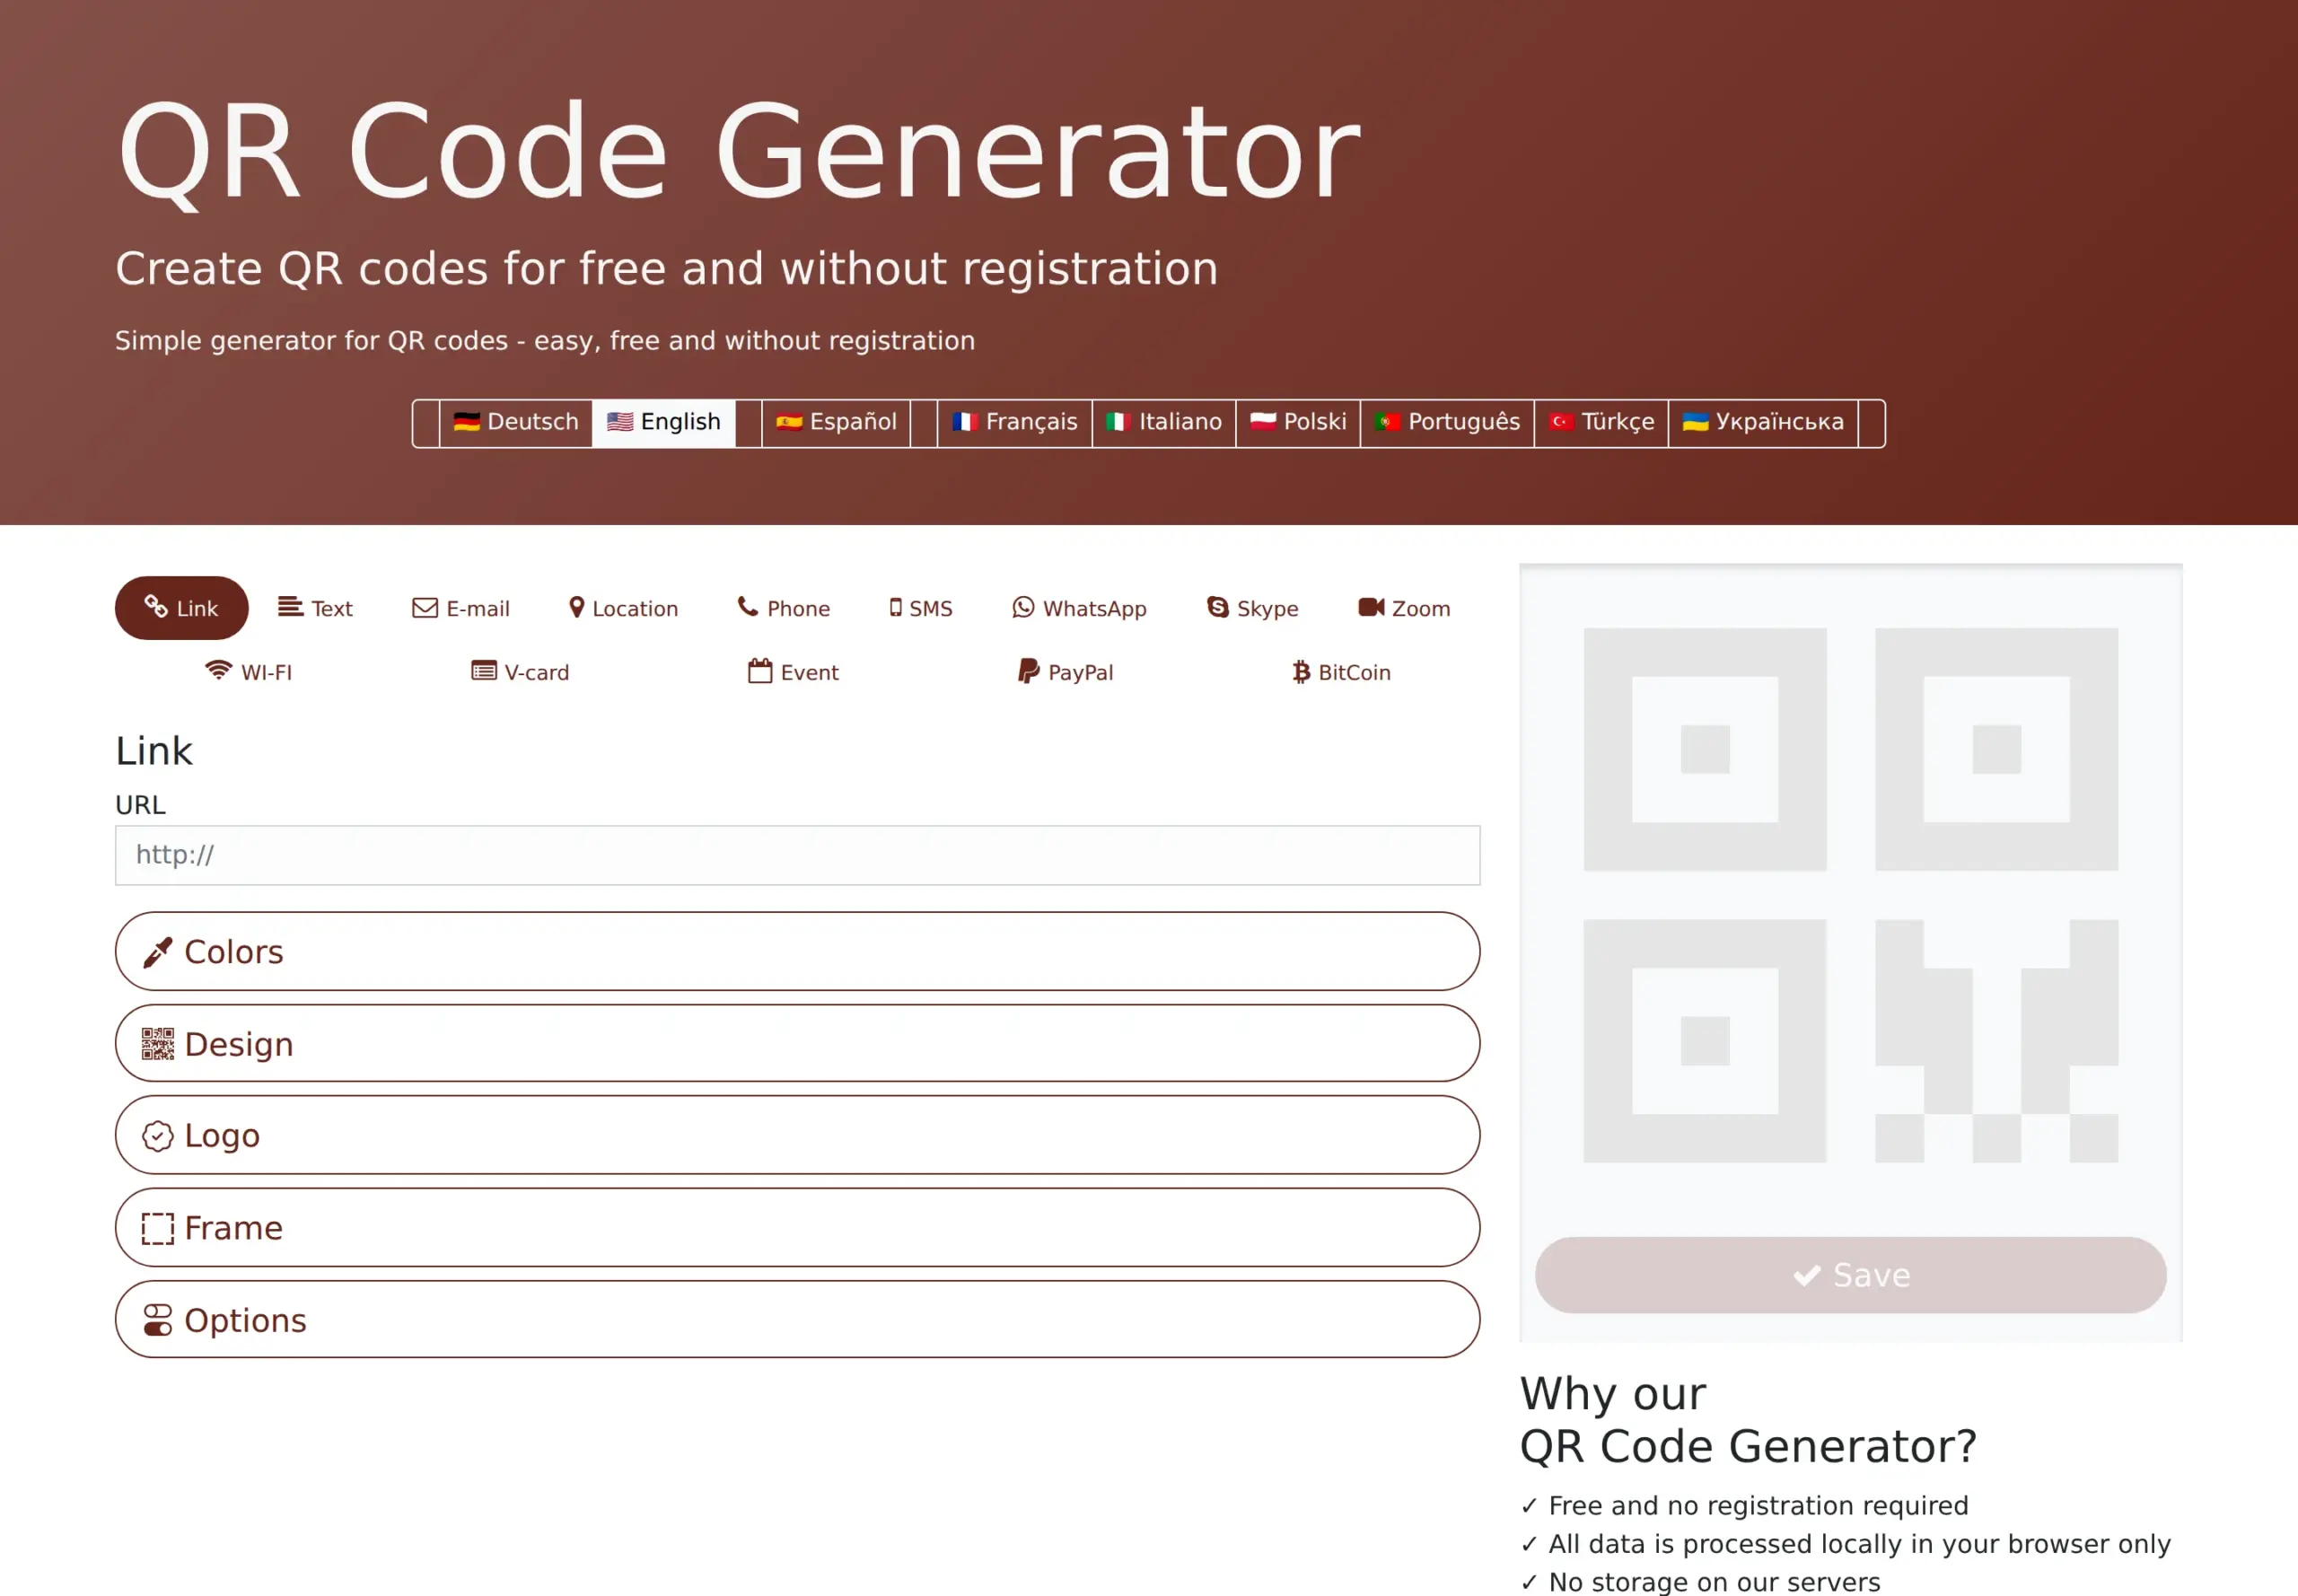2298x1596 pixels.
Task: Click the WhatsApp logo icon
Action: pos(1023,607)
